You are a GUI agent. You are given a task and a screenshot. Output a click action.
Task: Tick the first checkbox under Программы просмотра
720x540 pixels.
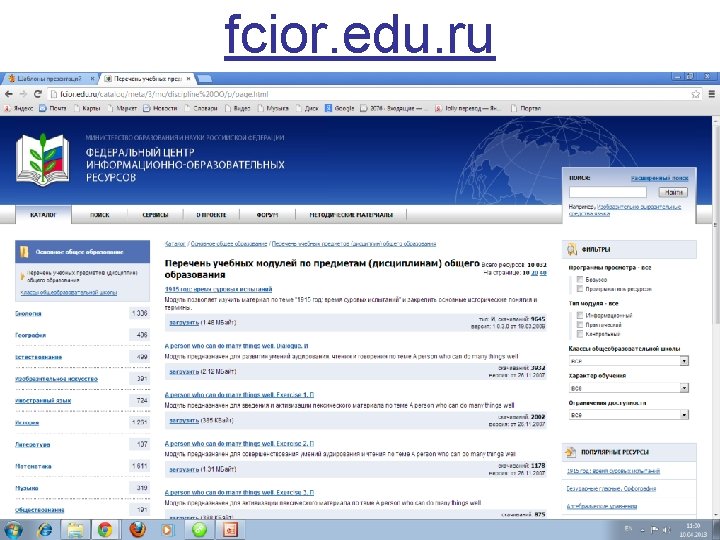(x=579, y=279)
